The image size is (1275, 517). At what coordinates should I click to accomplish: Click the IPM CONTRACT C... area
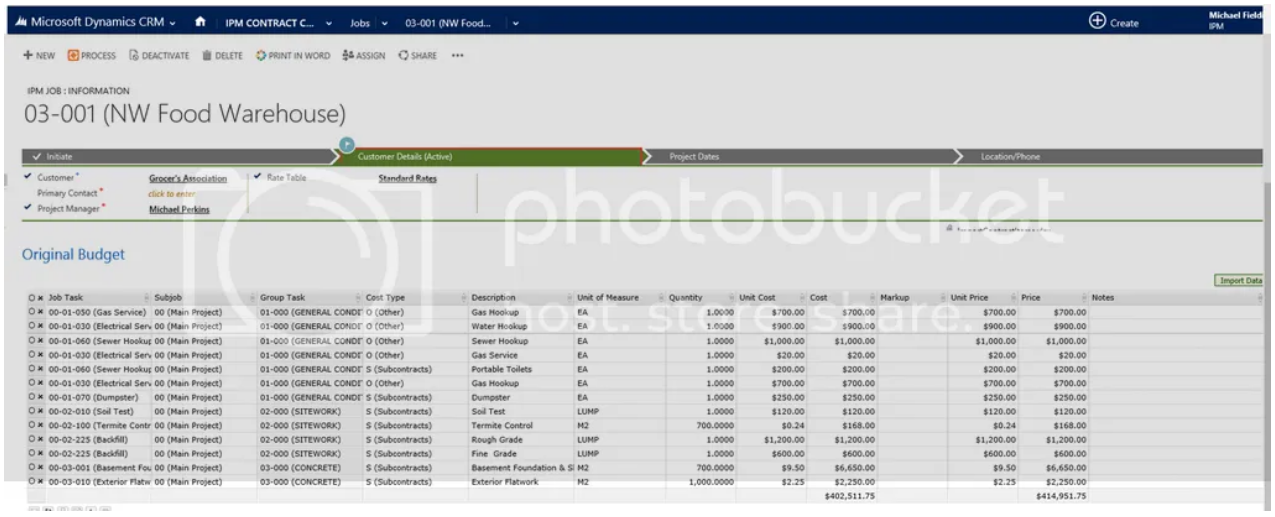coord(270,22)
